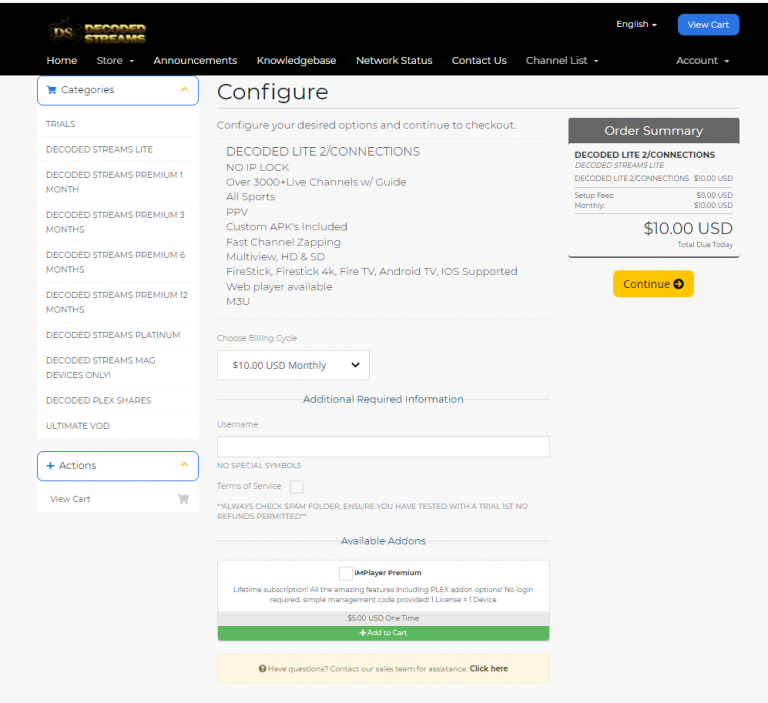Screen dimensions: 768x703
Task: Click green Add to Cart addon button
Action: (383, 633)
